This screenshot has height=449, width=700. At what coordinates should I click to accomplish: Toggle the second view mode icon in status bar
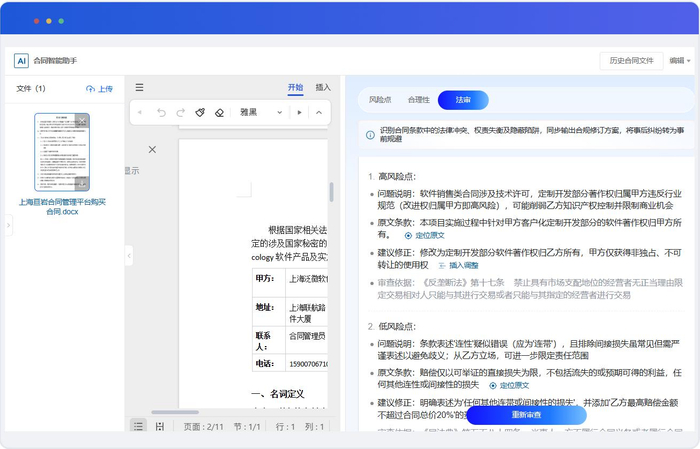point(160,426)
